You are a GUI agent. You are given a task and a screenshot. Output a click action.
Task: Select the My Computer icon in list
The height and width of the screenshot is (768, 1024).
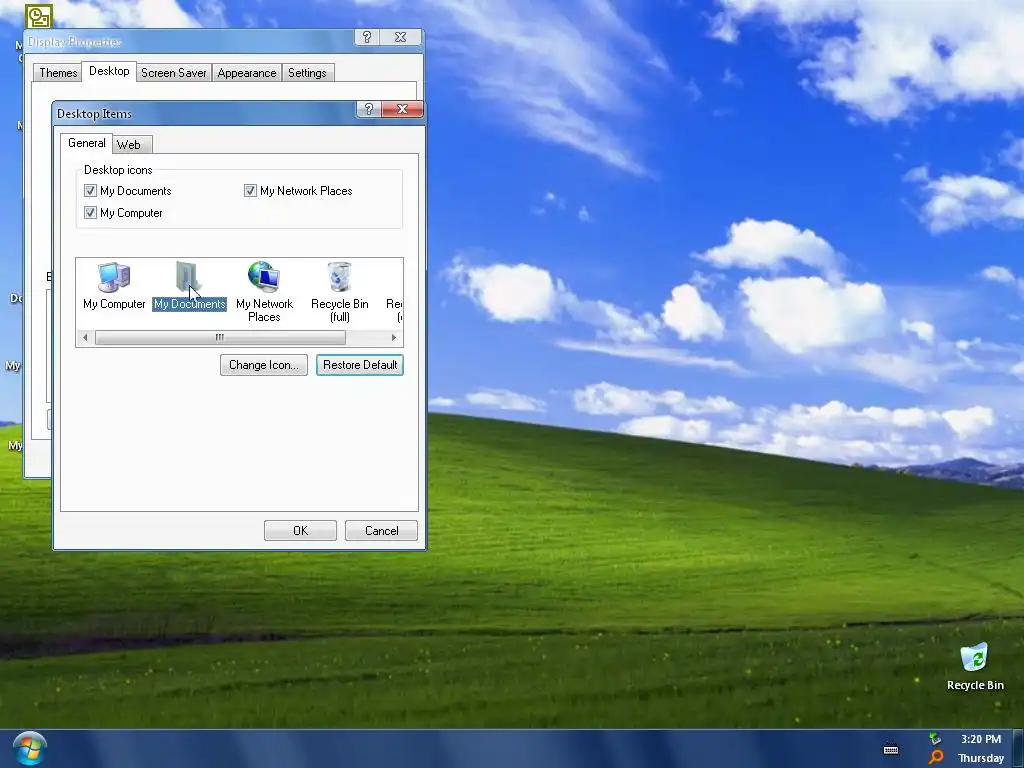(x=114, y=285)
